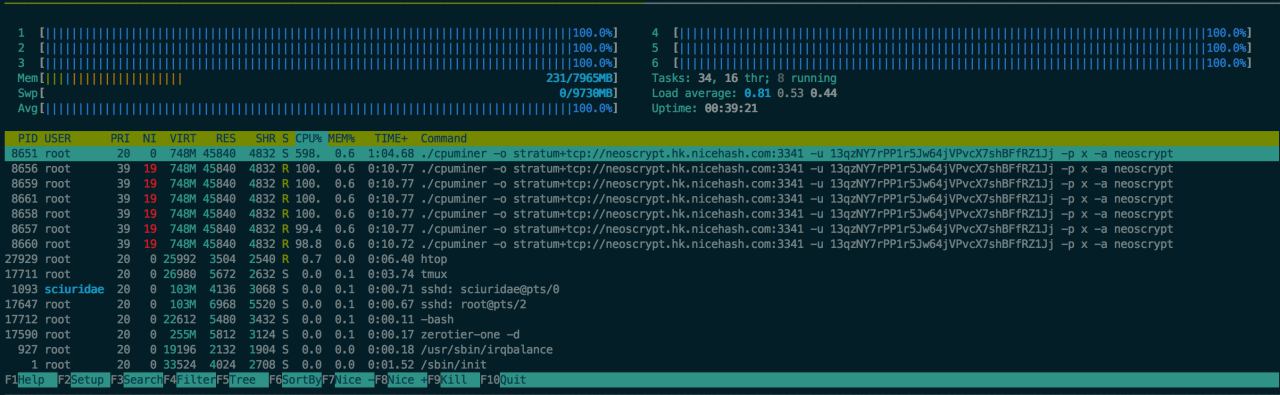Click the CPU 2 usage meter

click(318, 47)
